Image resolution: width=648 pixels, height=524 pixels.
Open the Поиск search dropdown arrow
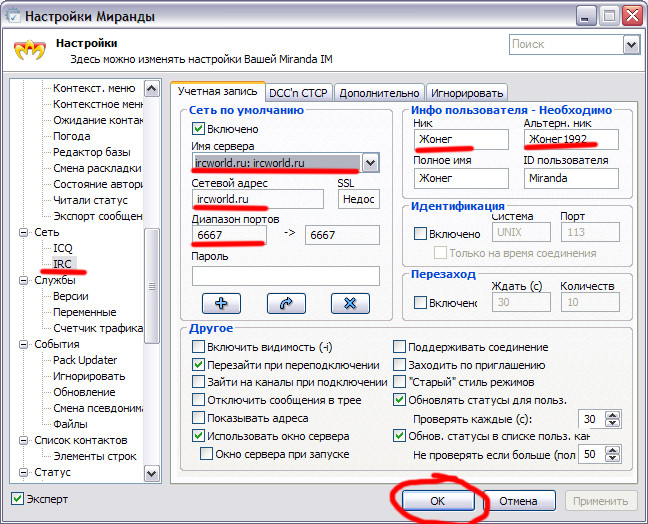pos(631,45)
